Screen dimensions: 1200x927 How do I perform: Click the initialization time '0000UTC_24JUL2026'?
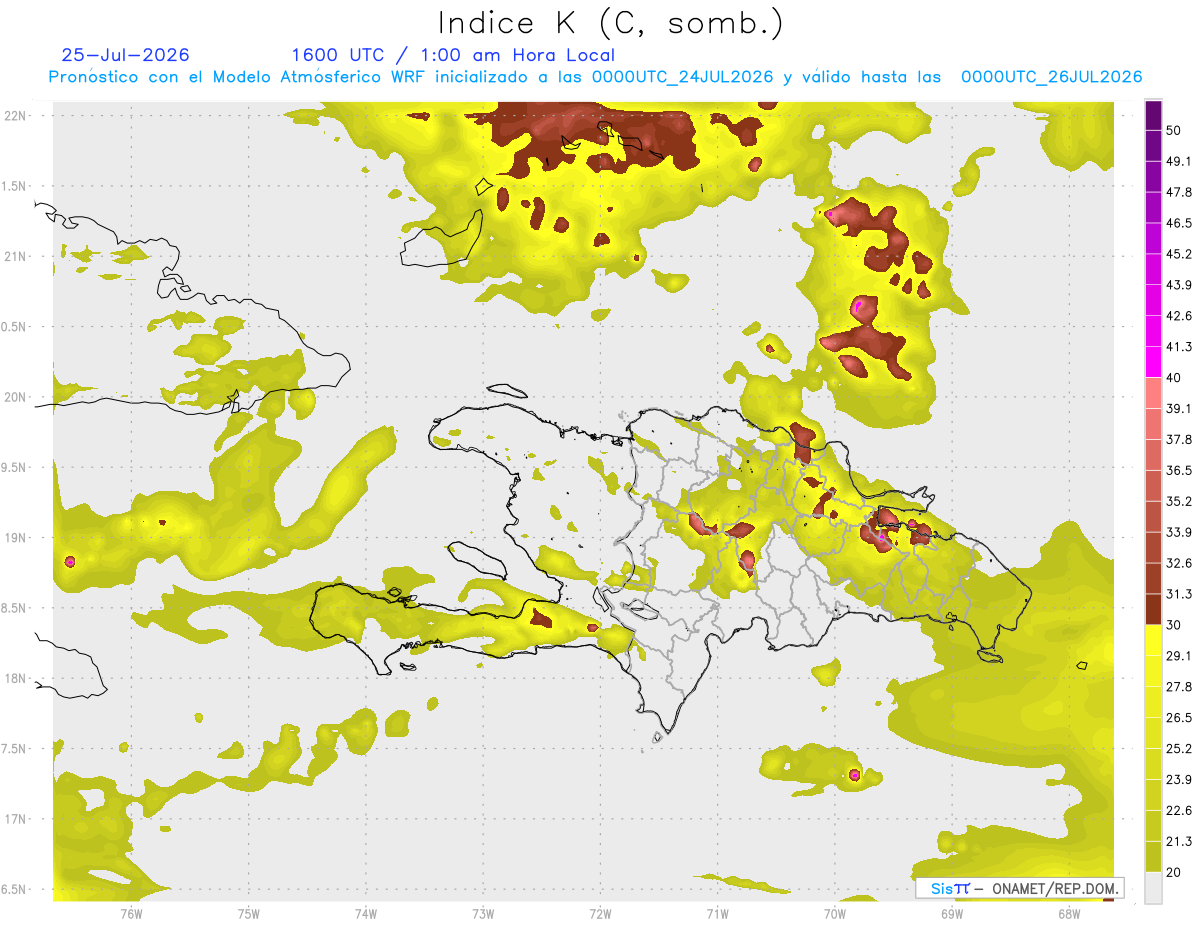[x=684, y=77]
